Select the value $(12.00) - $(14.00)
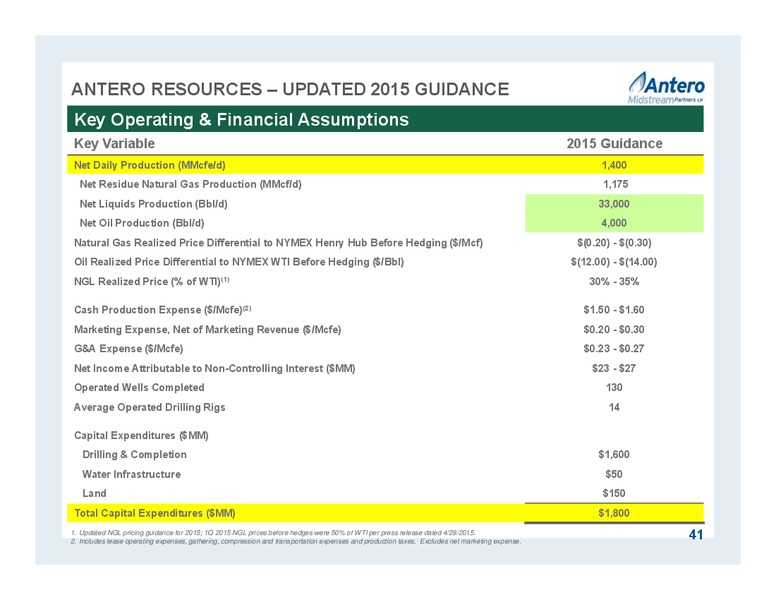The width and height of the screenshot is (776, 600). coord(614,262)
